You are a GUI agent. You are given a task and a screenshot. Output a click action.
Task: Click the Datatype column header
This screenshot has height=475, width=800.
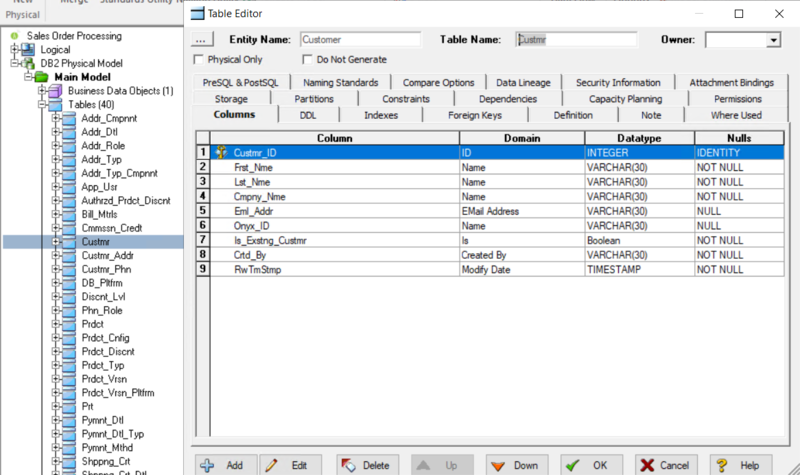pyautogui.click(x=639, y=138)
